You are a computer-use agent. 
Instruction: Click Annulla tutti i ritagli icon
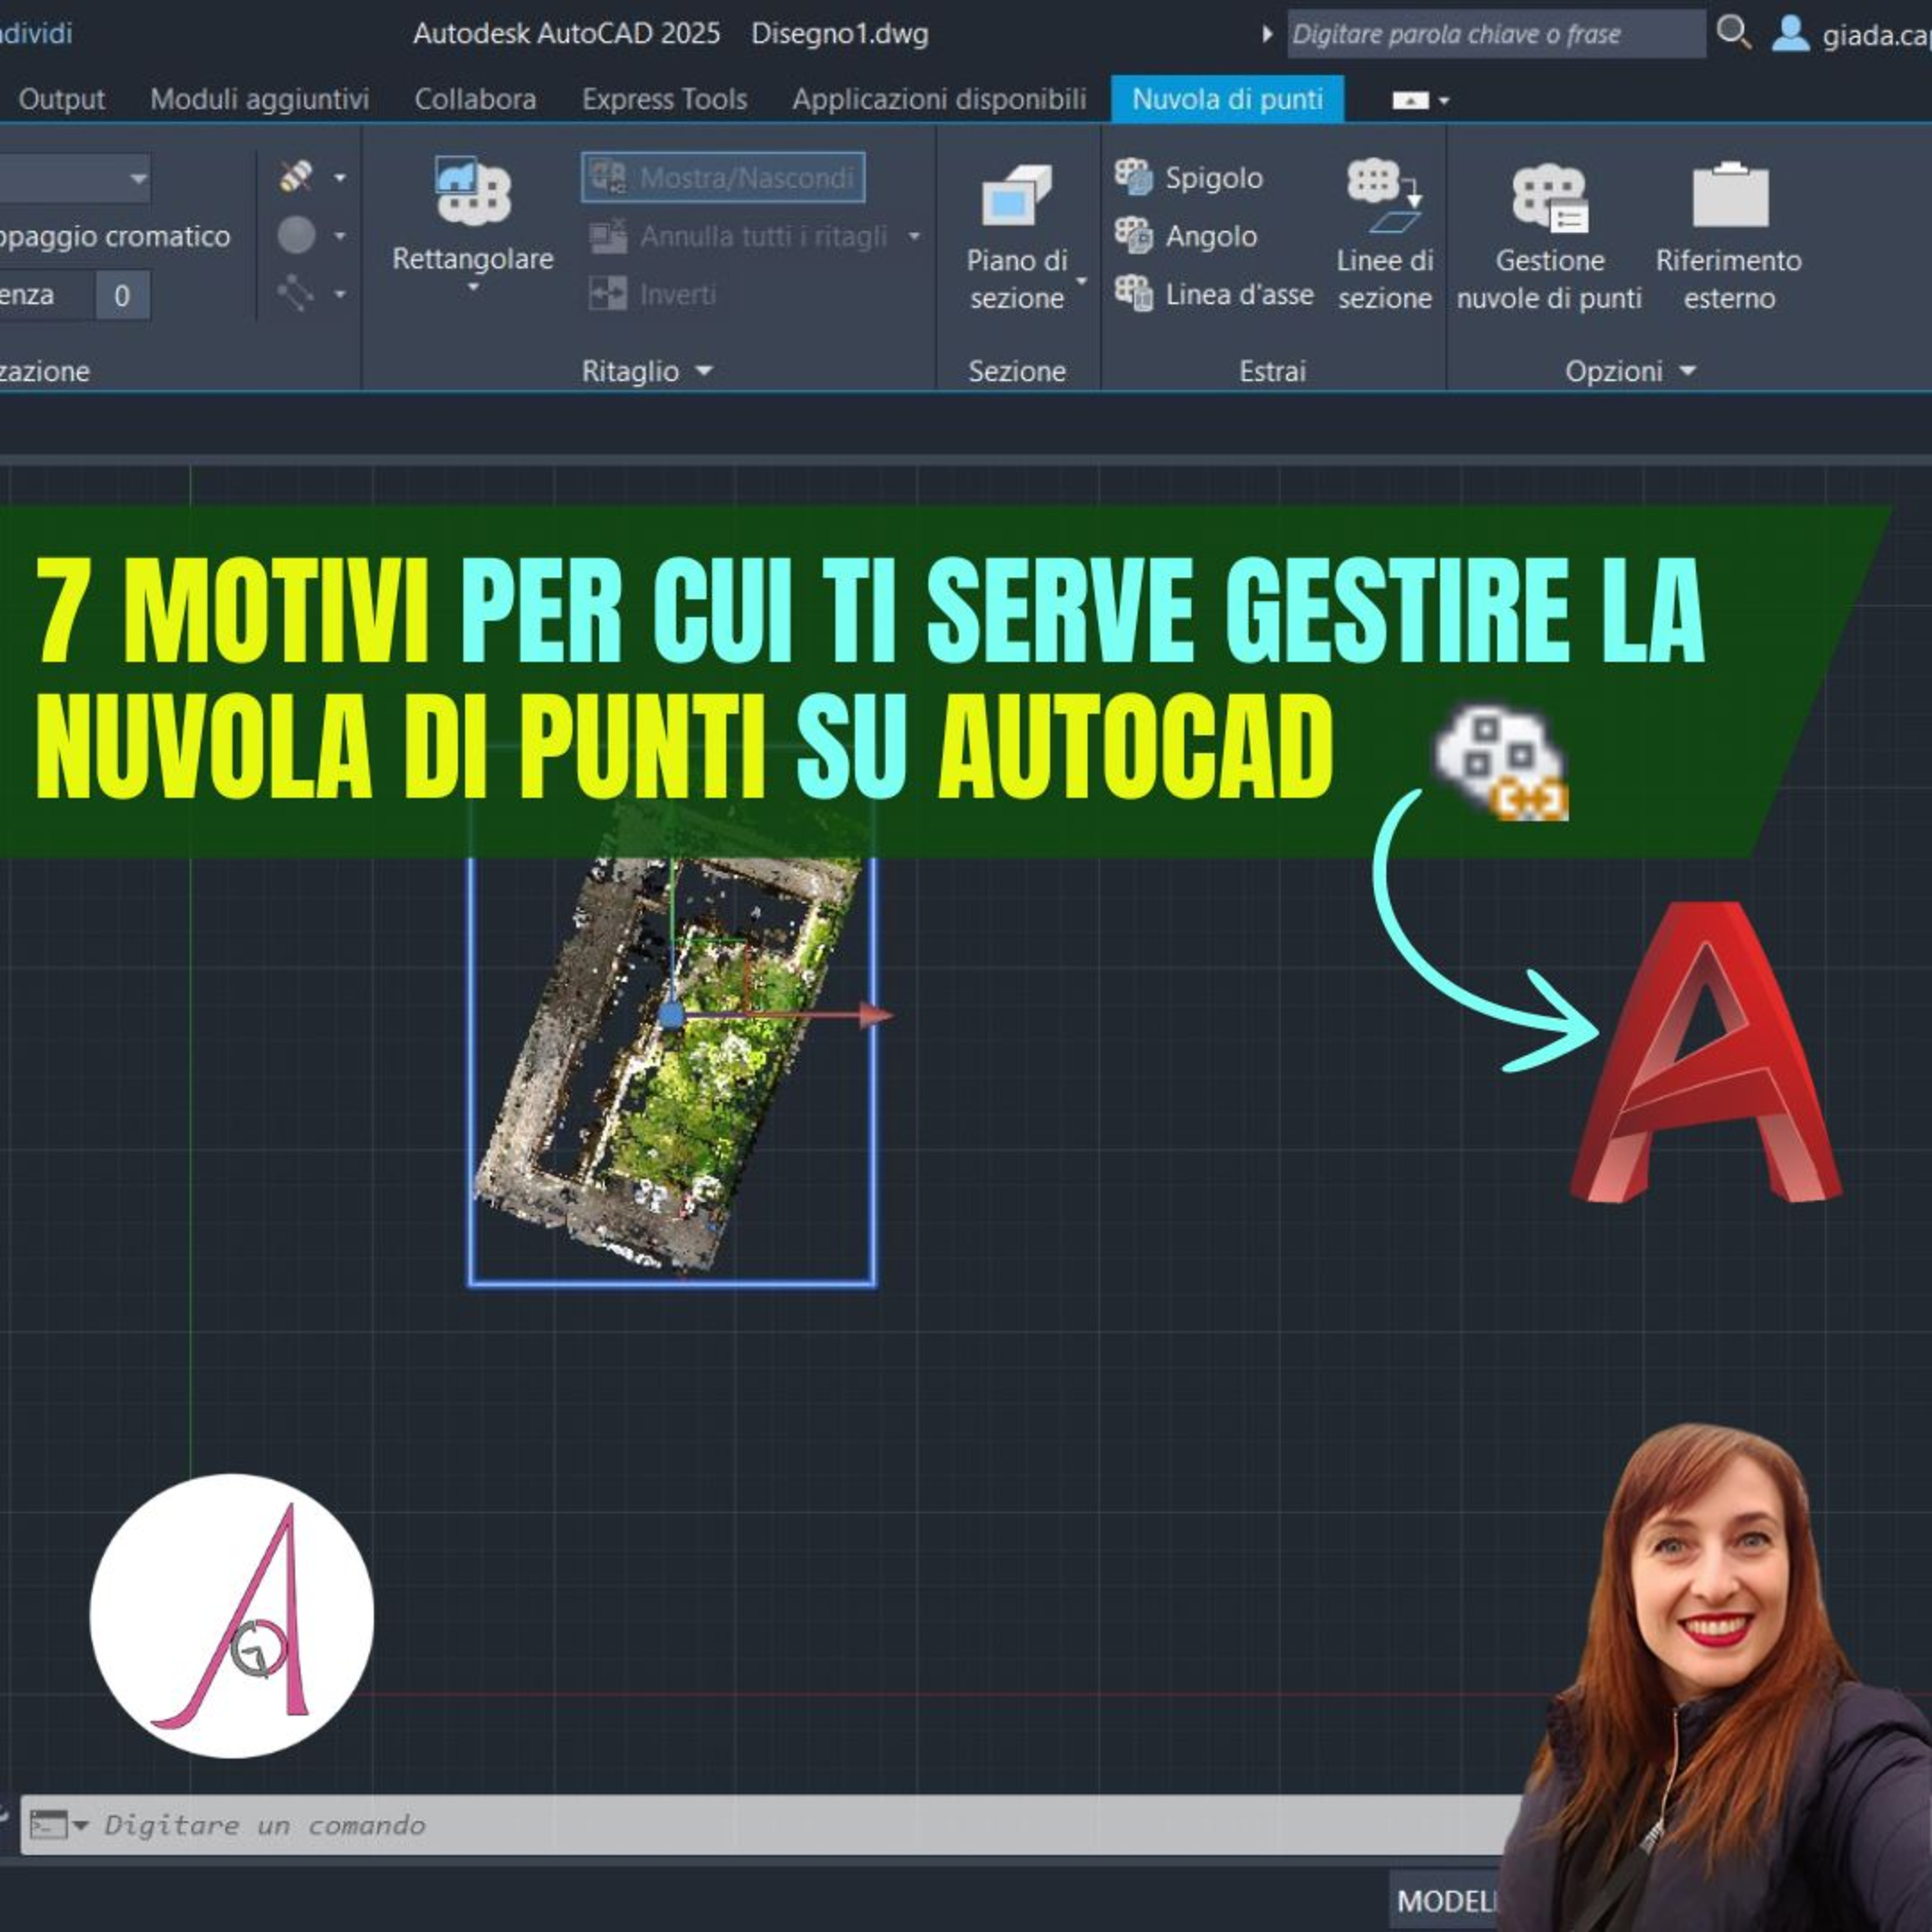(x=607, y=236)
